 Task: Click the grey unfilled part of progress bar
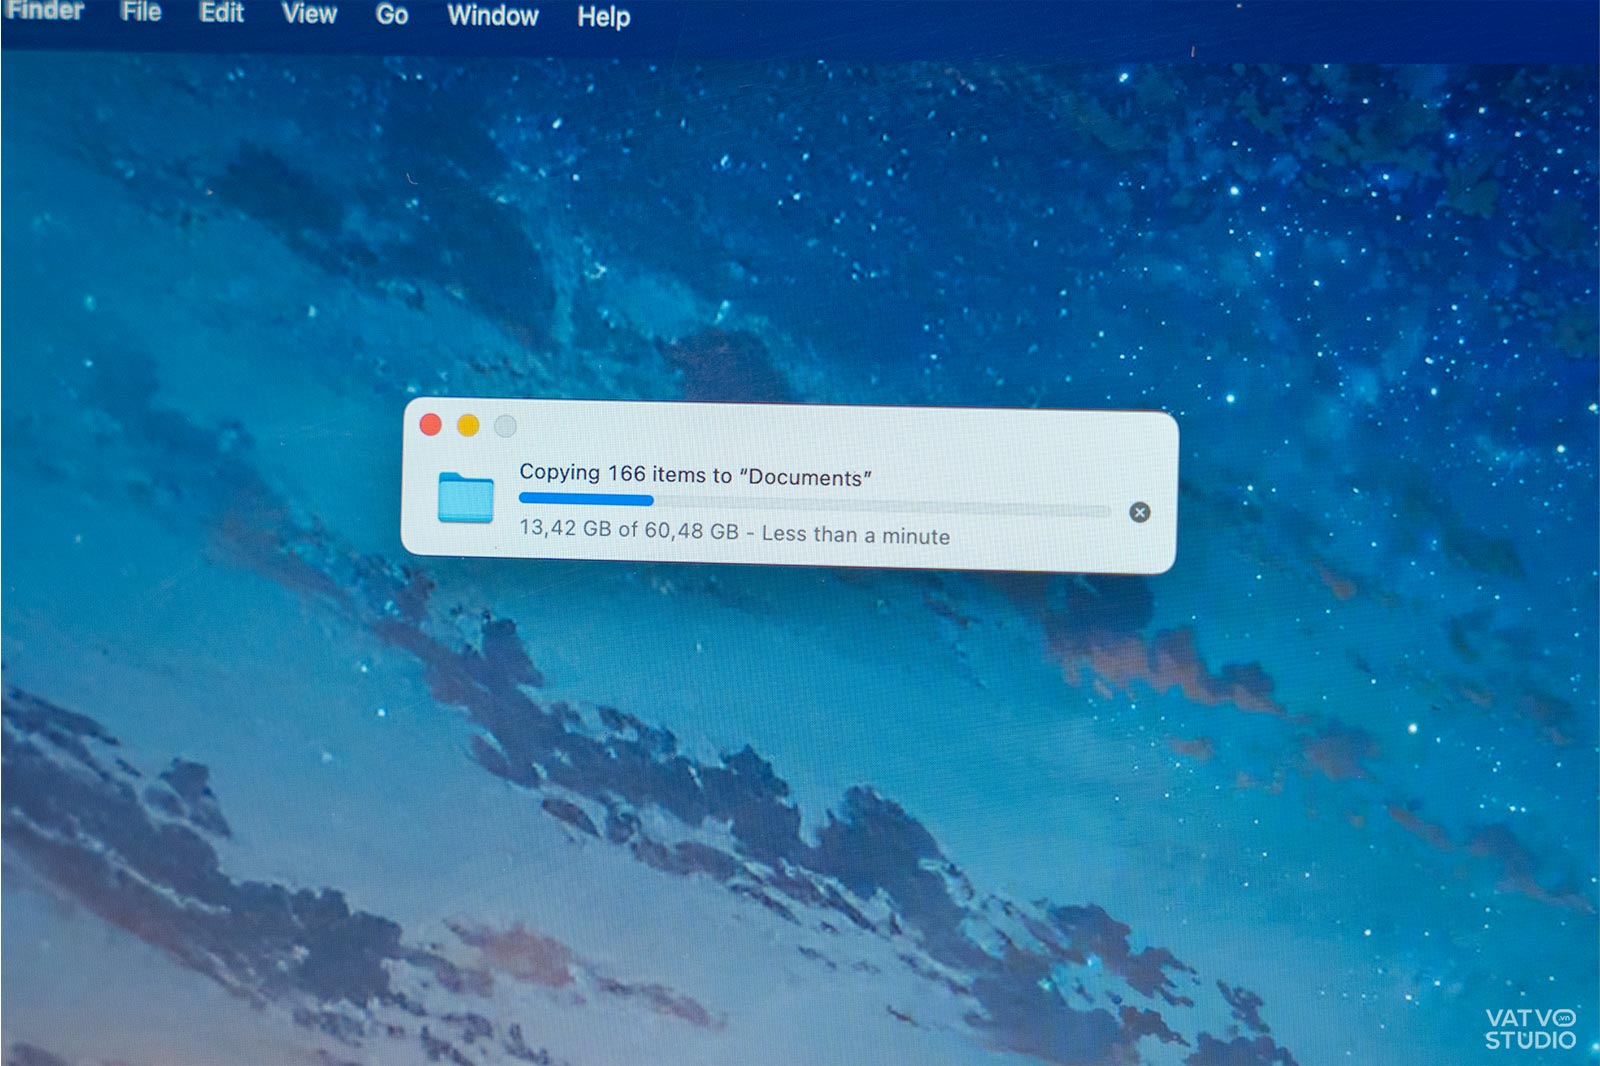pyautogui.click(x=880, y=507)
